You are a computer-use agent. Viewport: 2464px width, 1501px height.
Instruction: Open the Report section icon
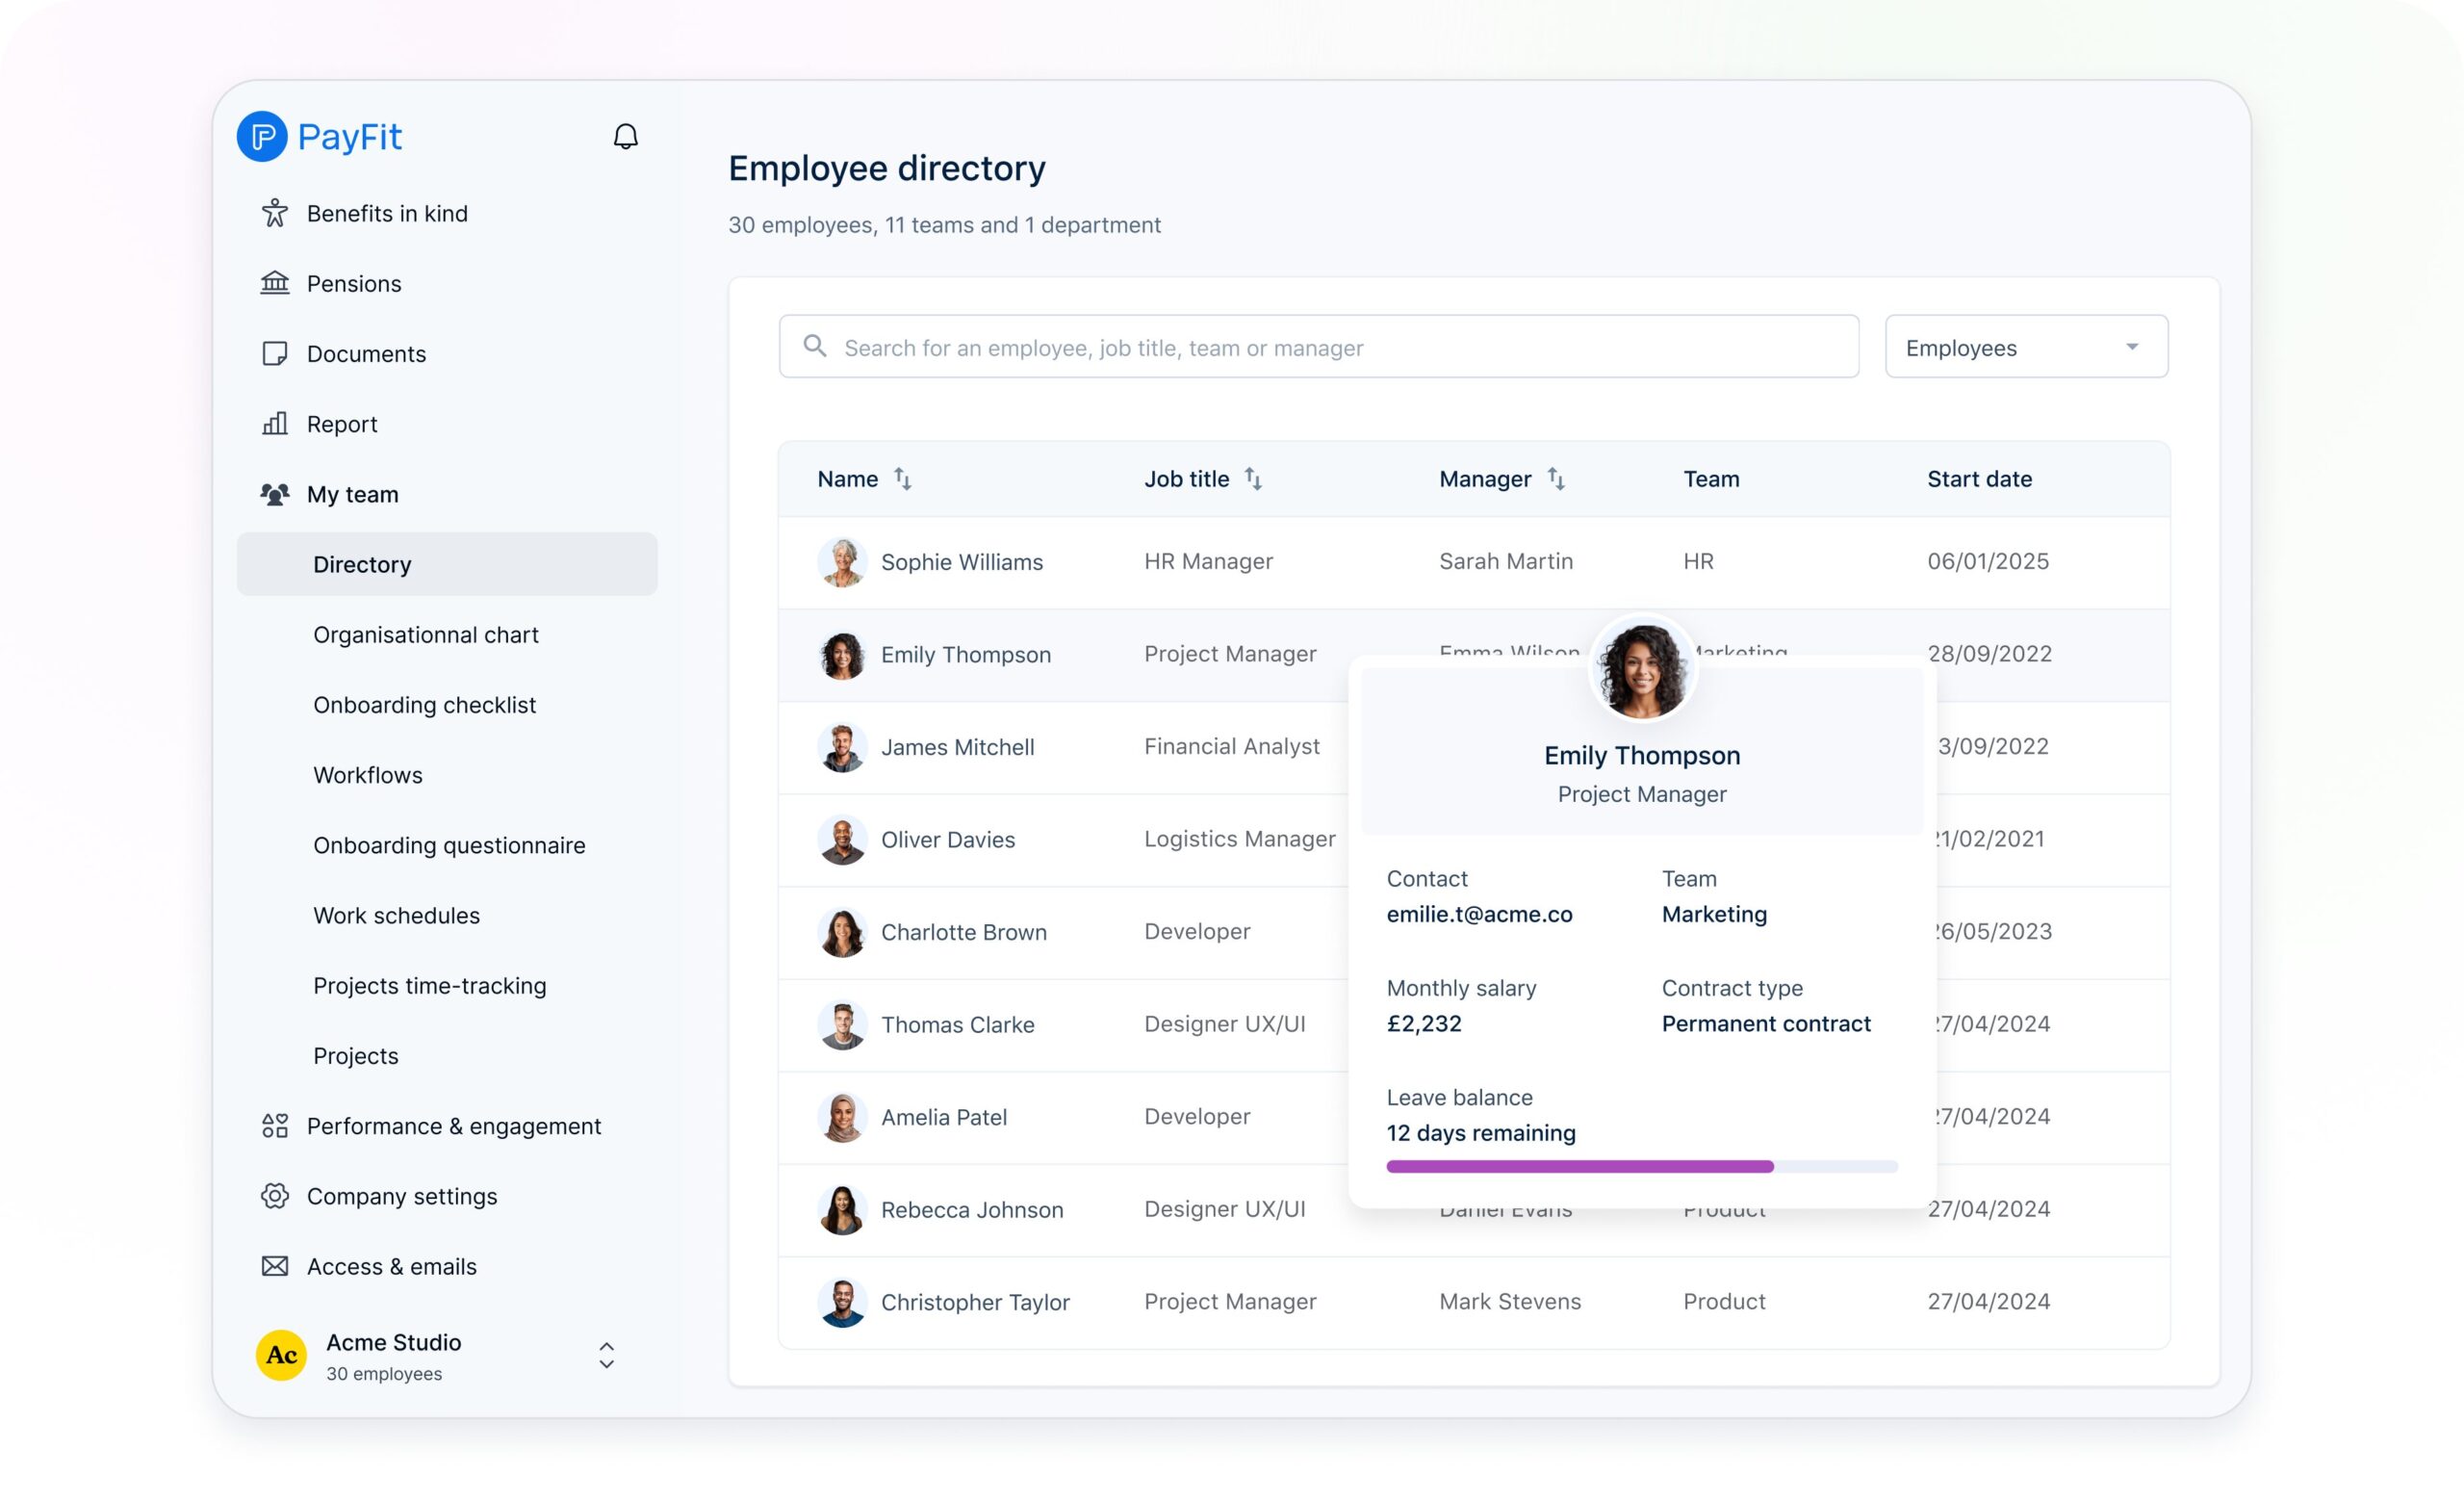pos(274,423)
